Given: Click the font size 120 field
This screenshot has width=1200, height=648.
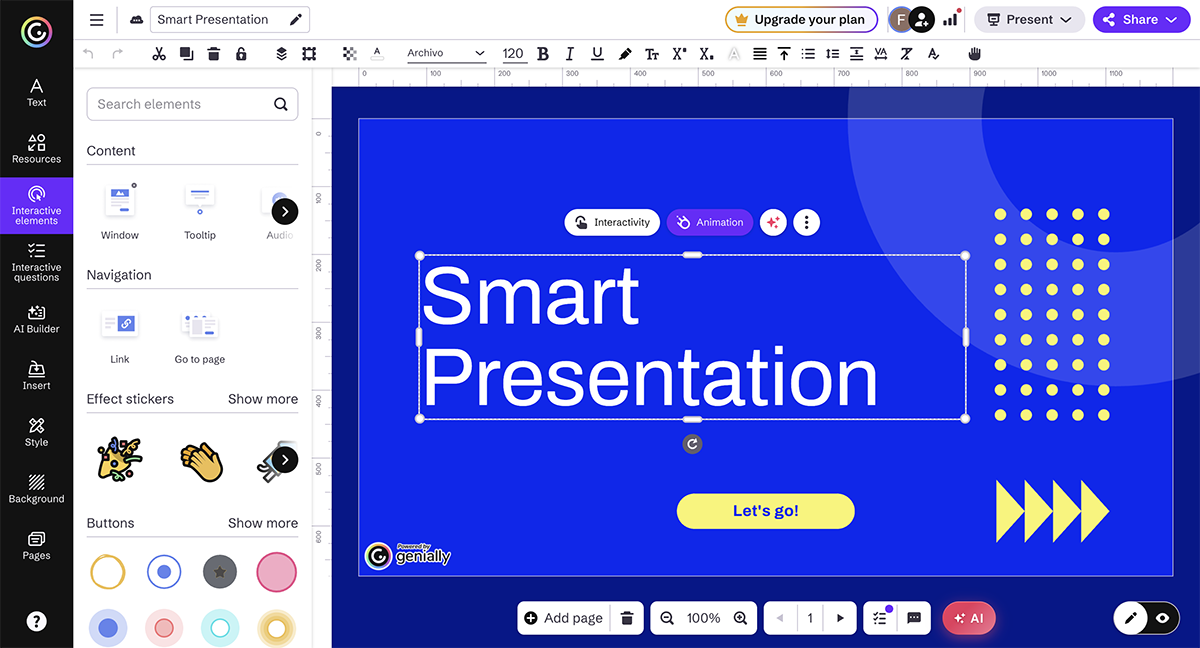Looking at the screenshot, I should 513,54.
